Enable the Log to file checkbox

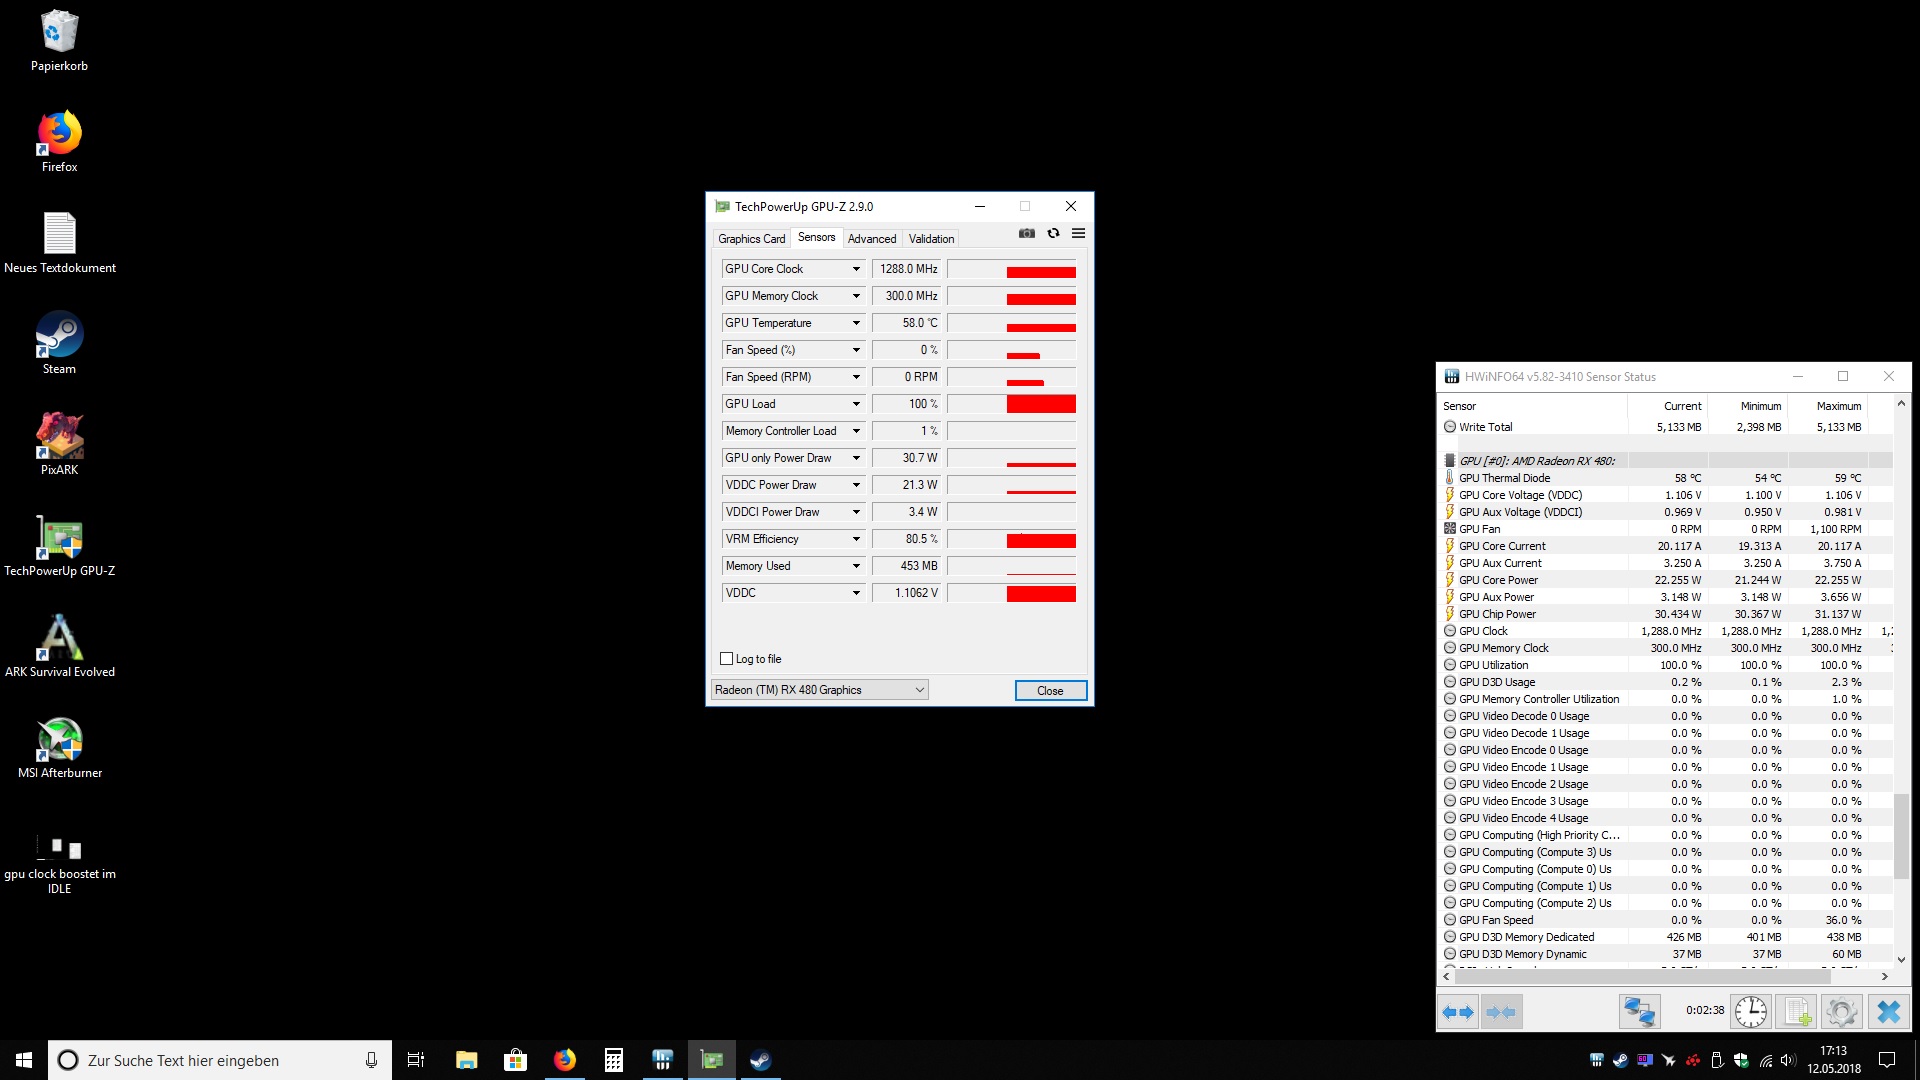point(727,659)
